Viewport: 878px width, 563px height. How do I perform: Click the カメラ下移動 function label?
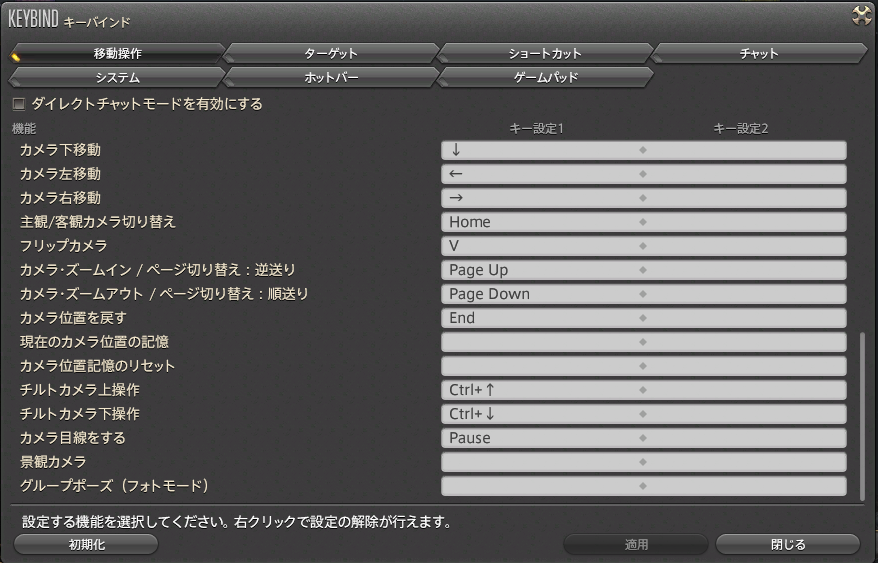click(60, 150)
